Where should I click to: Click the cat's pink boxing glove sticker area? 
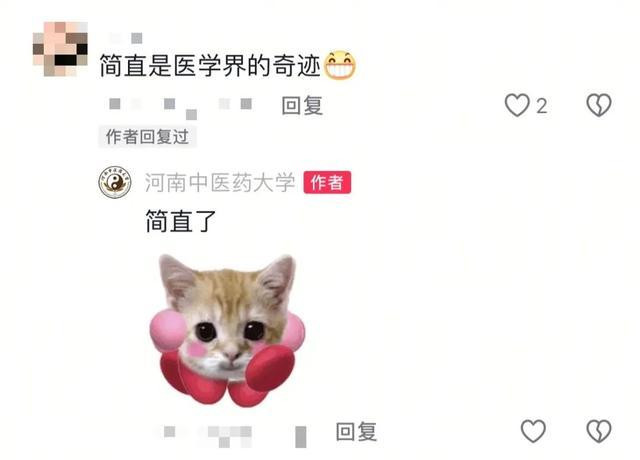(270, 369)
